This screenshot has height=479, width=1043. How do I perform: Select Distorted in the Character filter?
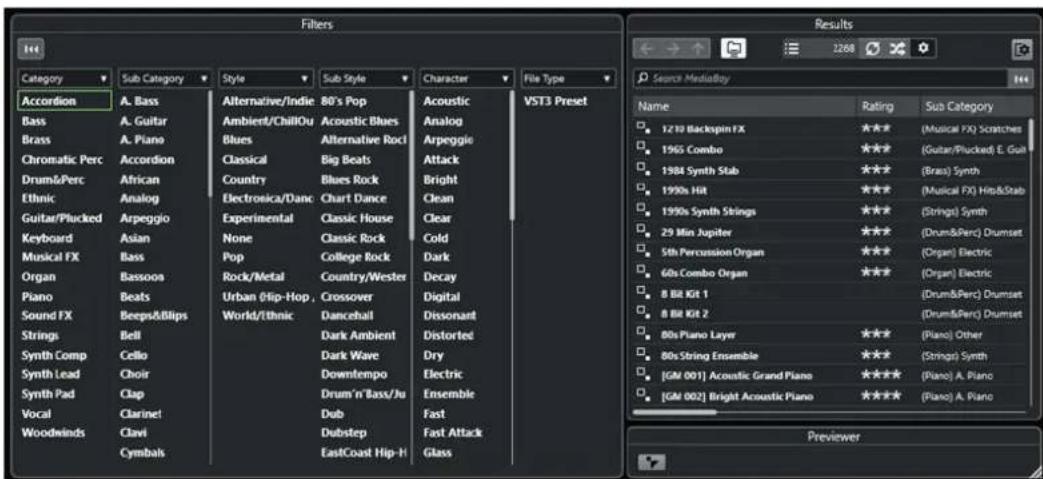(x=448, y=335)
